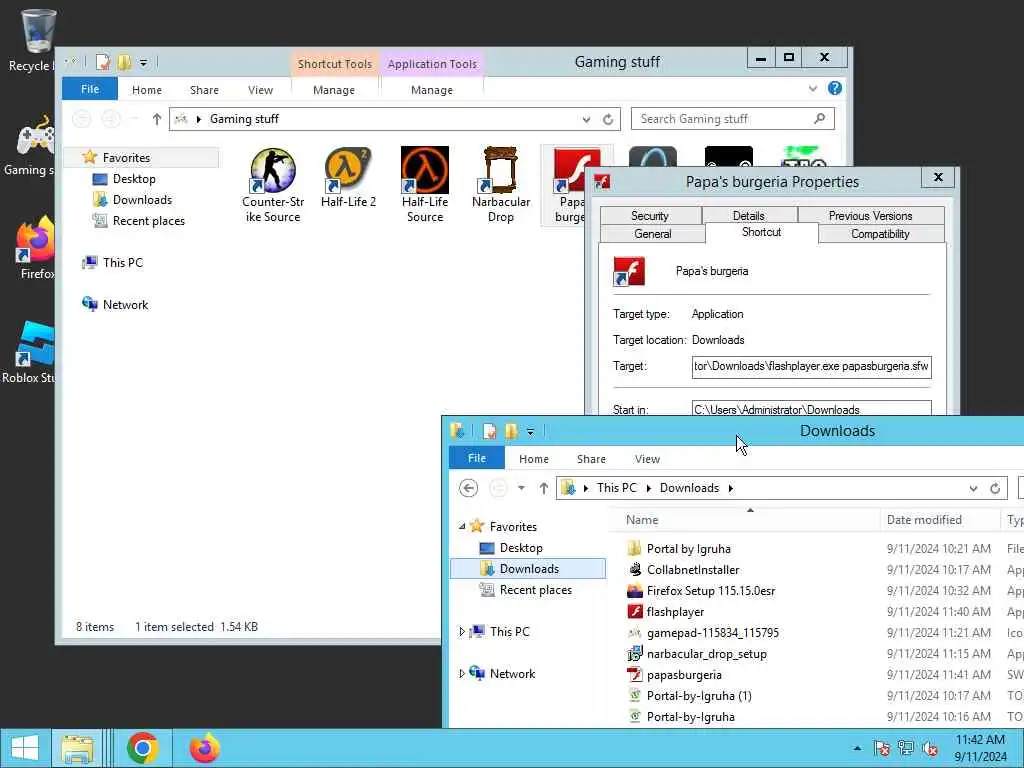Click Up arrow in Downloads window
This screenshot has height=768, width=1024.
tap(543, 488)
